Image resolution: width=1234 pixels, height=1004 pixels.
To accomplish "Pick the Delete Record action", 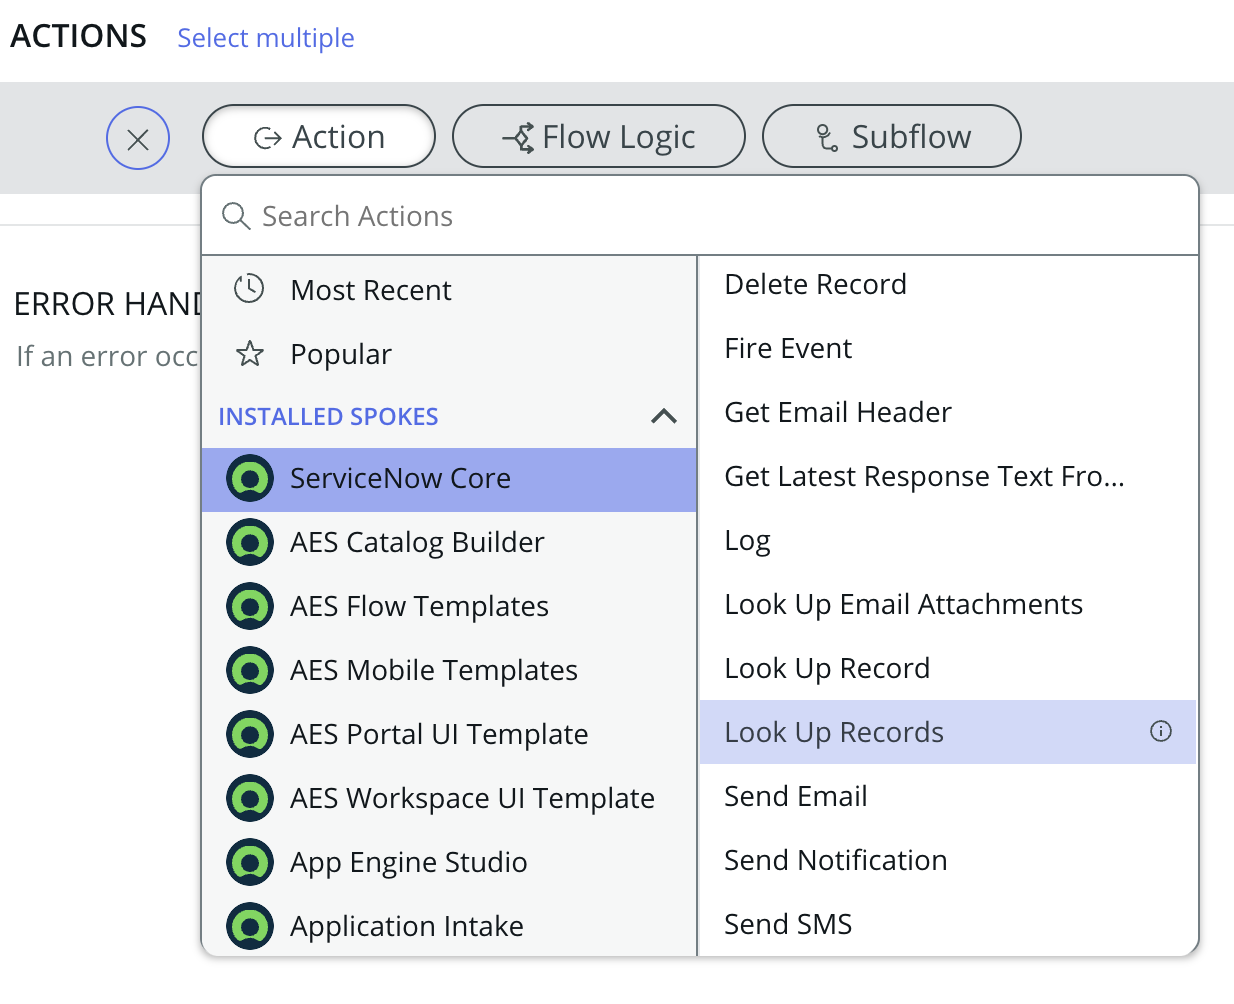I will [815, 284].
